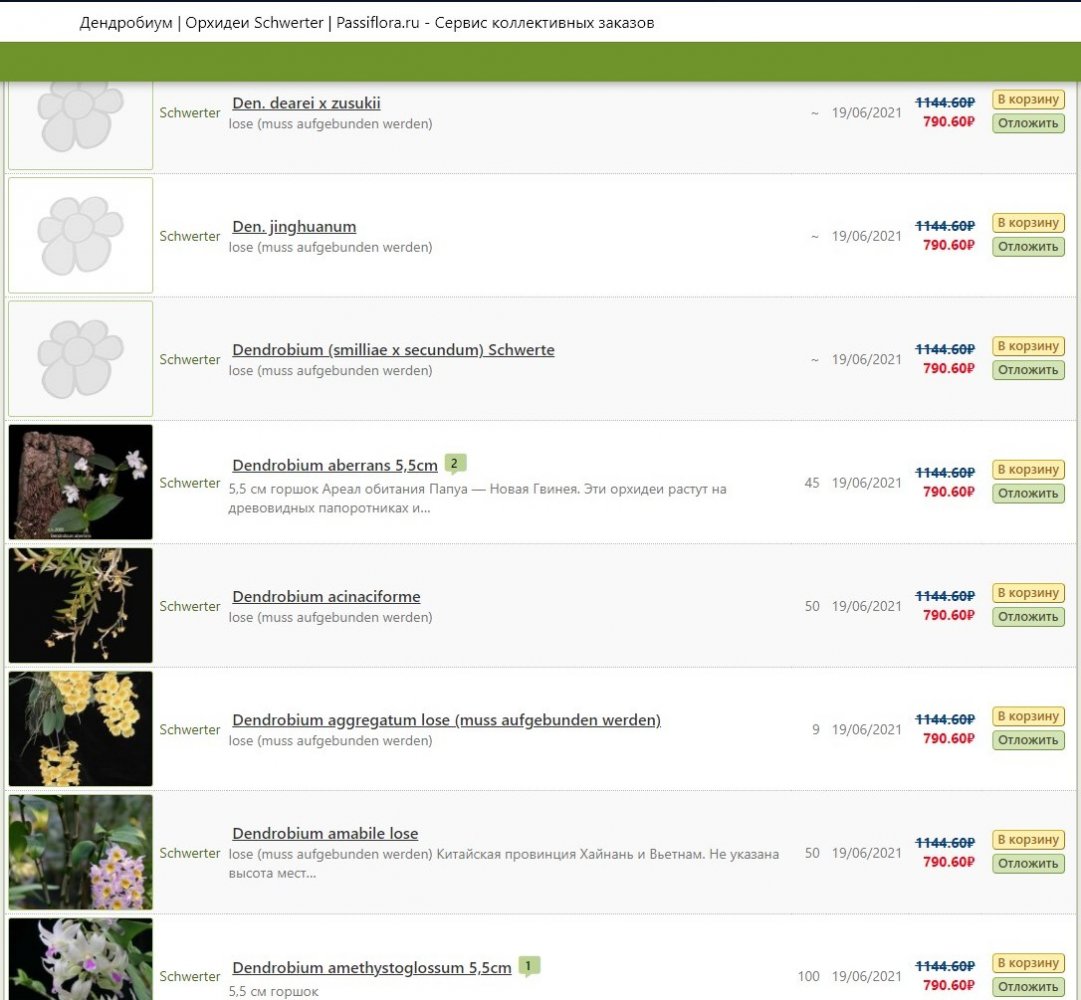Open Dendrobium amabile lose link
Screen dimensions: 1081x1000
tap(325, 834)
